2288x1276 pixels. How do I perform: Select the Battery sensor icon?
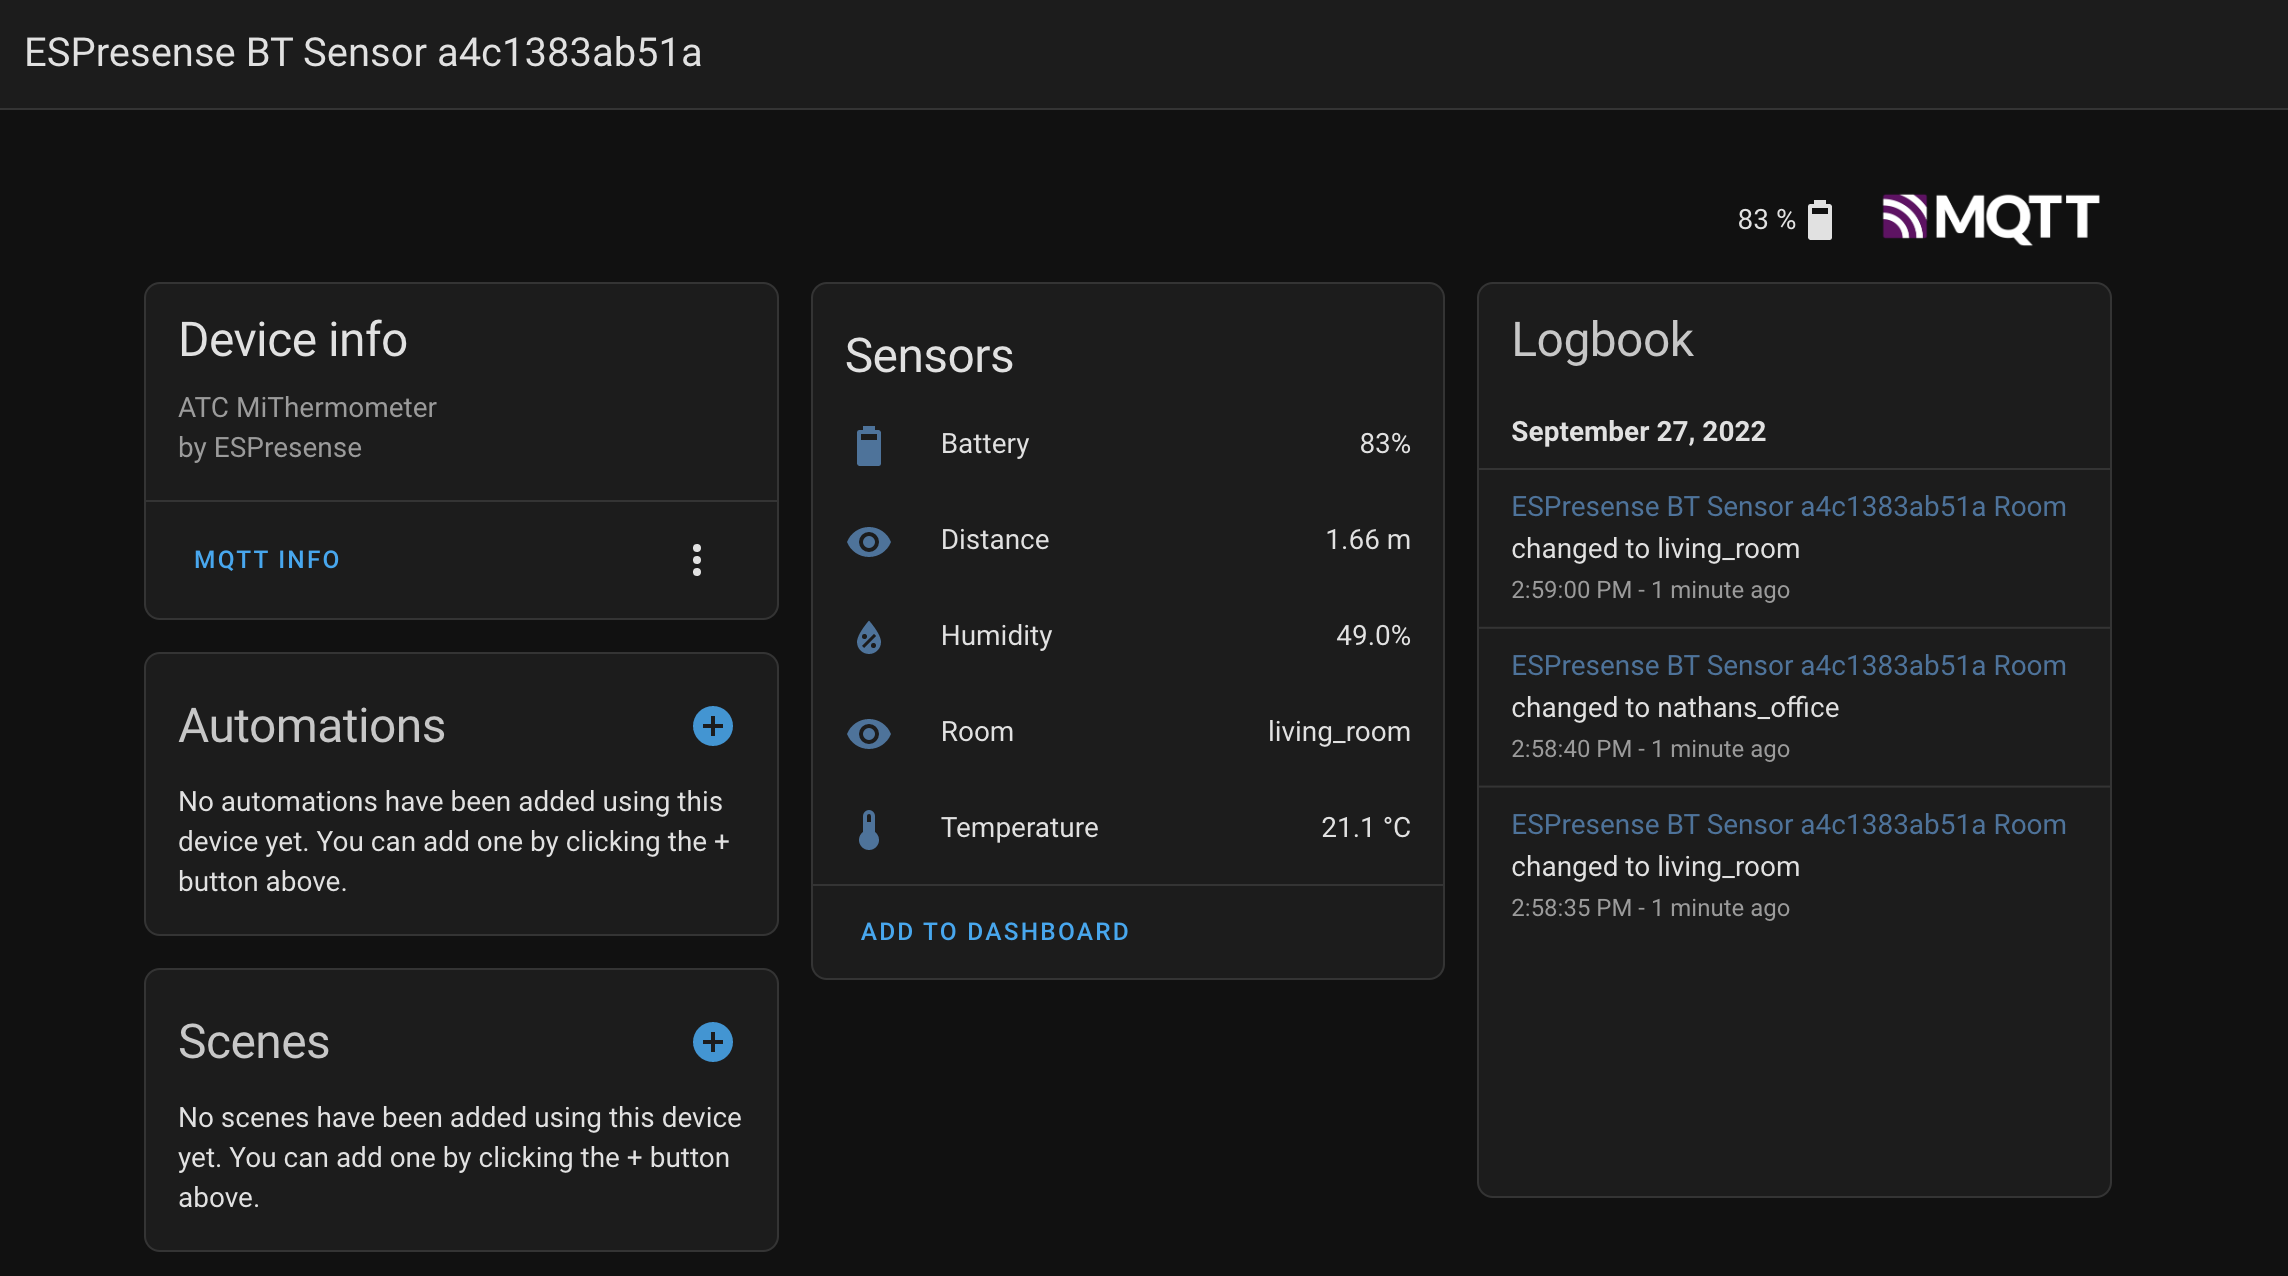click(869, 445)
